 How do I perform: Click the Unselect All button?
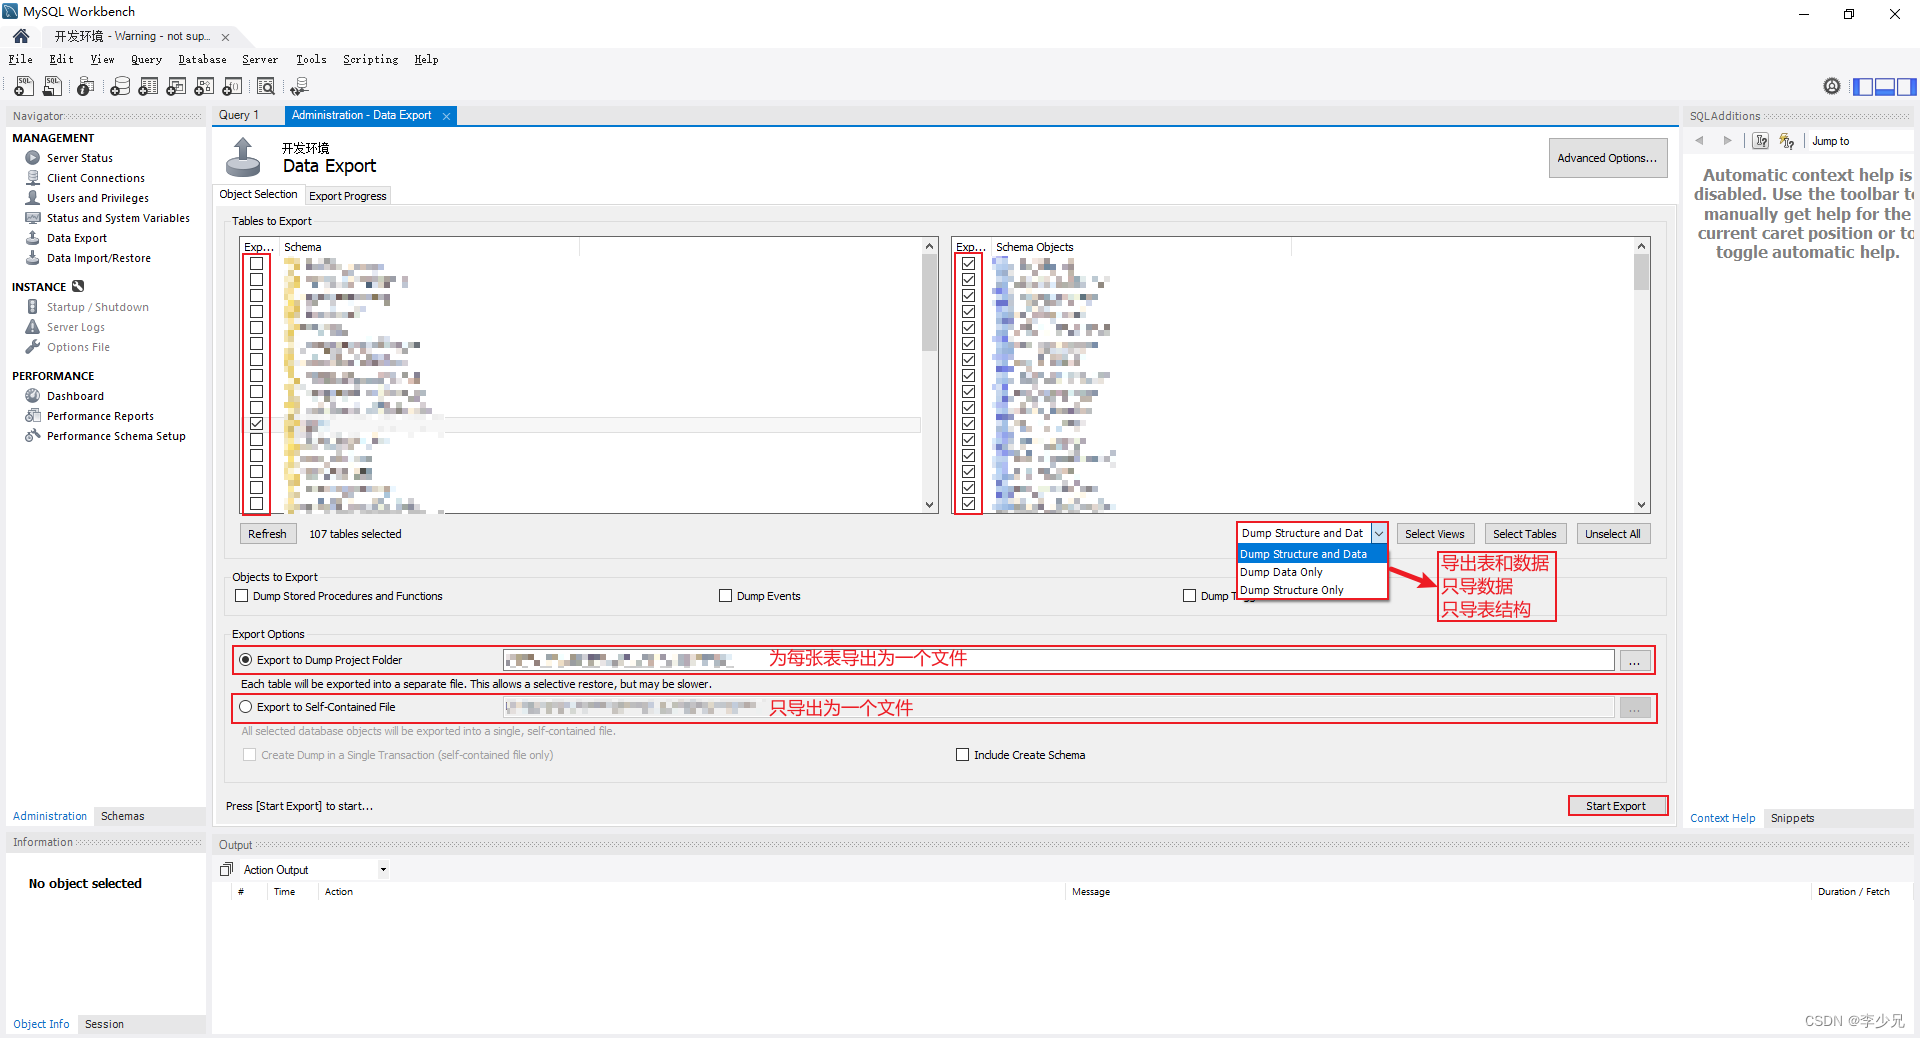click(1612, 534)
